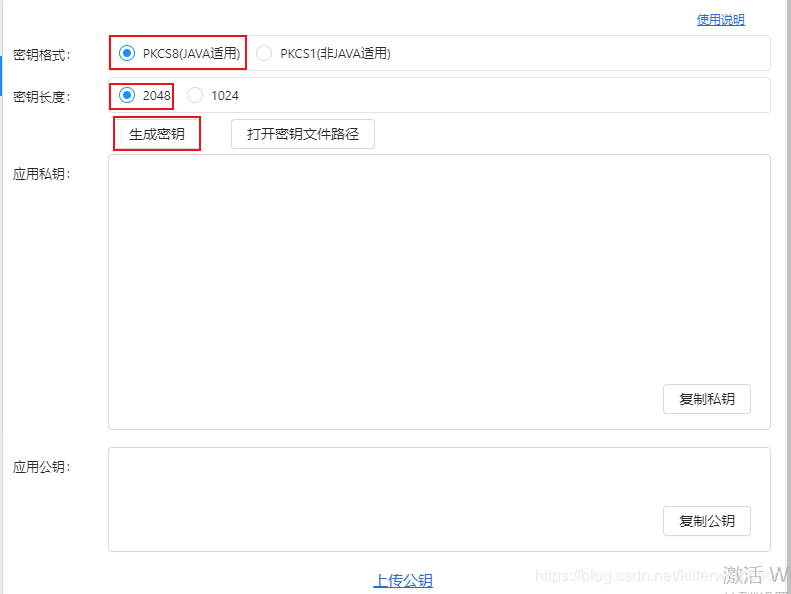Select the PKCS8 (JAVA适用) key format
The image size is (791, 594).
point(127,53)
